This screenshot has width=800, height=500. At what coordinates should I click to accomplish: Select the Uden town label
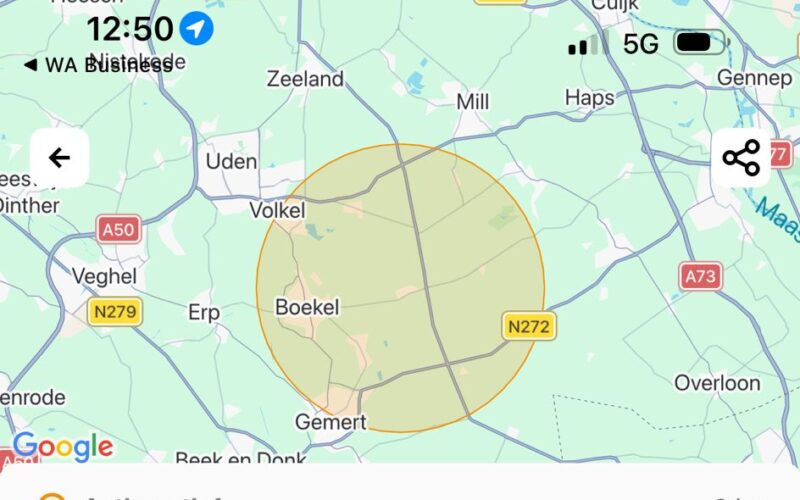coord(231,162)
